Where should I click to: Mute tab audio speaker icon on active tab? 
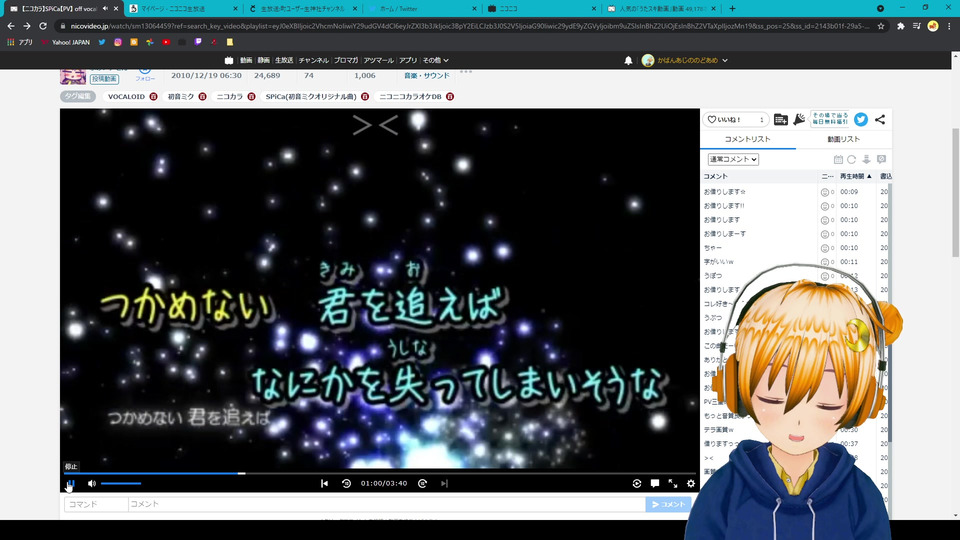click(105, 9)
